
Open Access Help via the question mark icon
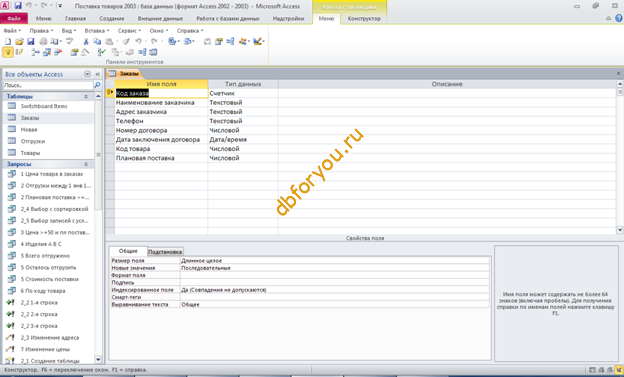(x=619, y=18)
